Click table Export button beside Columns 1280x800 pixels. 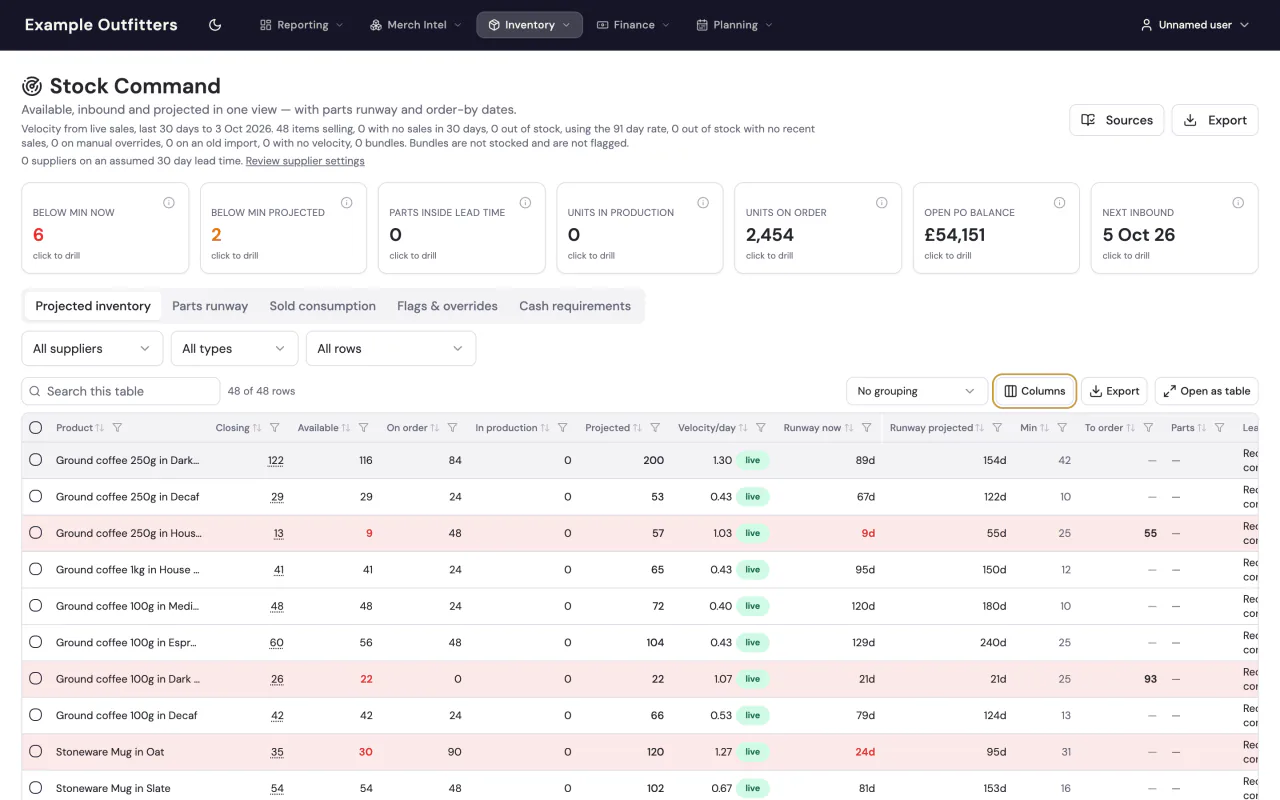click(x=1114, y=391)
